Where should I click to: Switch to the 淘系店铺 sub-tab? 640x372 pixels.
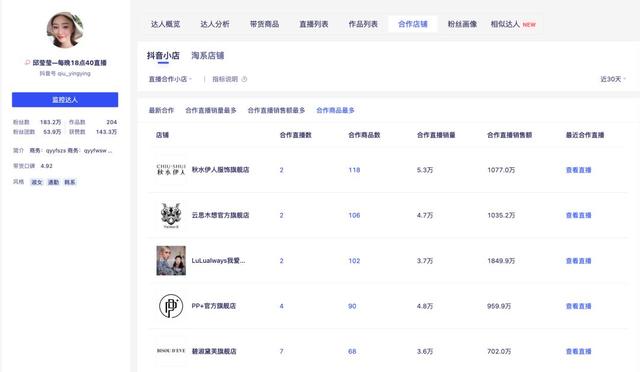click(x=208, y=56)
